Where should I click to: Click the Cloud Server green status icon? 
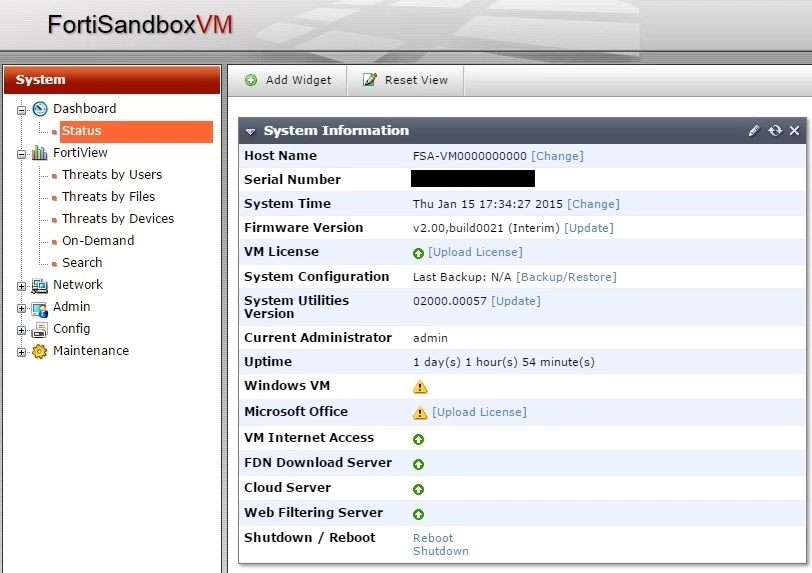click(418, 490)
